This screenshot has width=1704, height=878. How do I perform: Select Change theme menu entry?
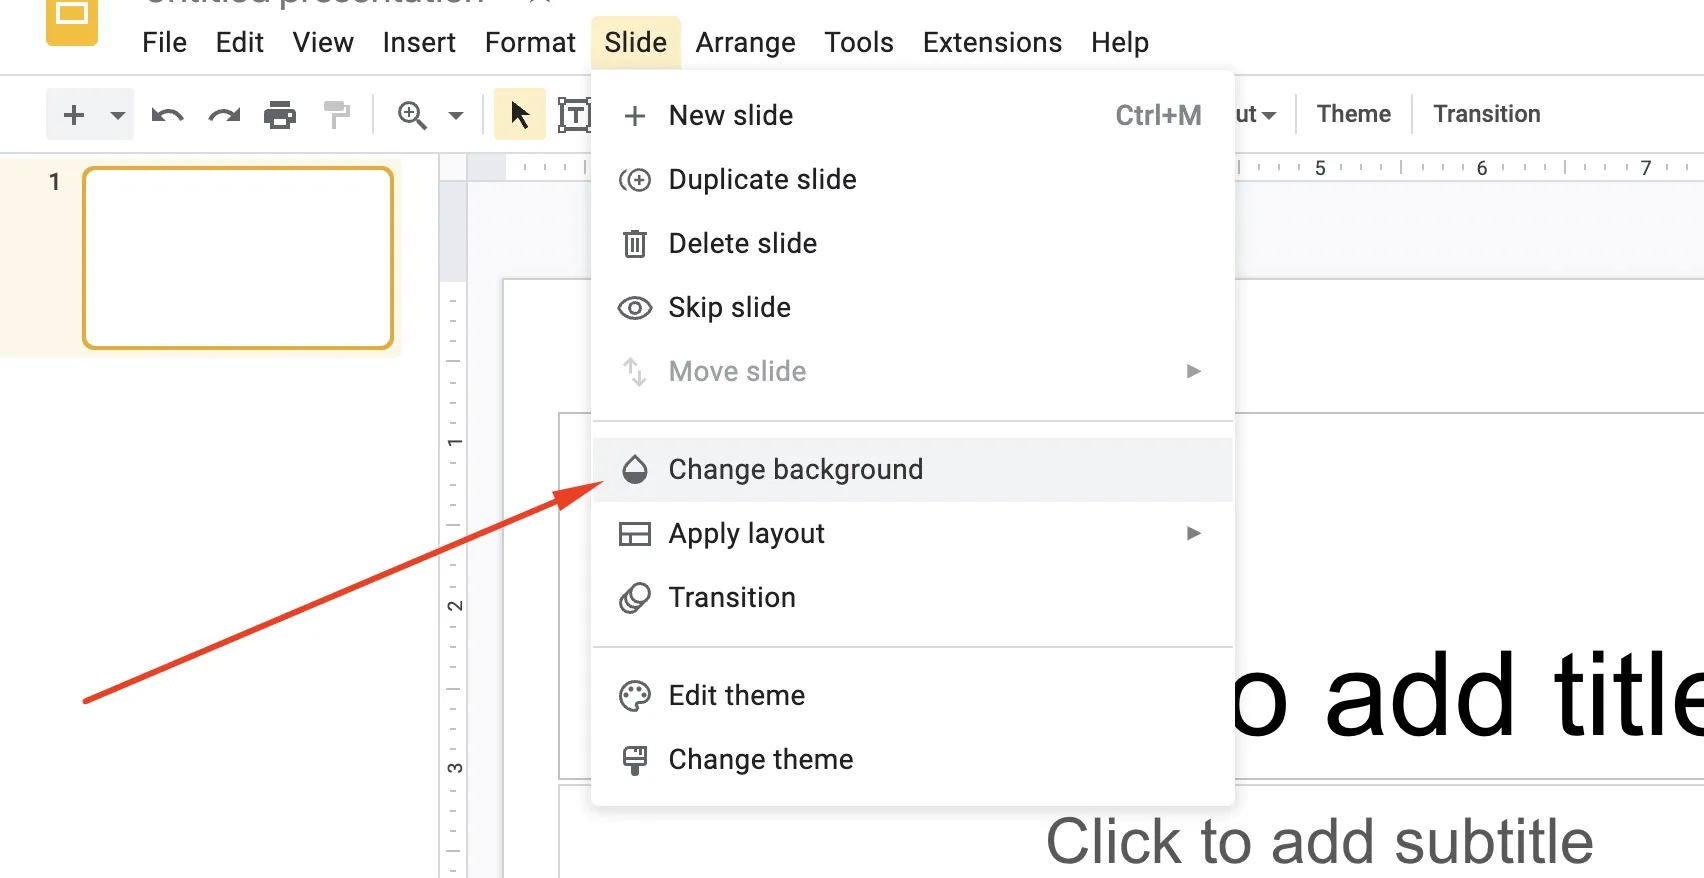pos(912,759)
